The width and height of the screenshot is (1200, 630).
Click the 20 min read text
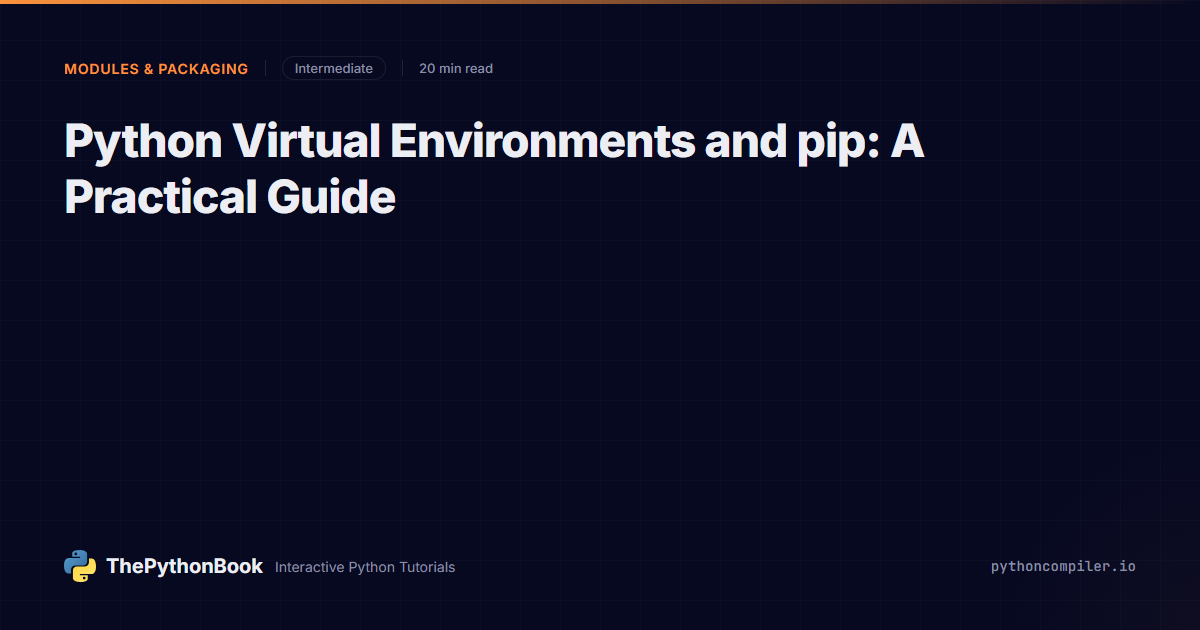[456, 69]
